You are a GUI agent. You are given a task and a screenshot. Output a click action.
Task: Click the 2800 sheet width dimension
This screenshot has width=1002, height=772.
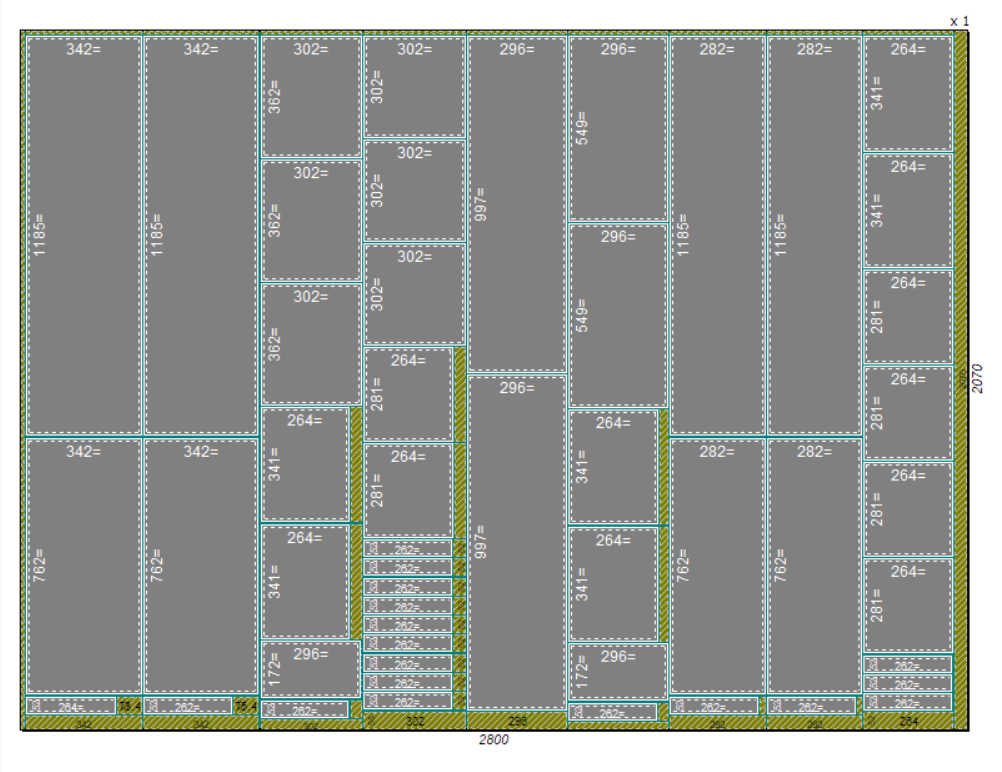494,740
